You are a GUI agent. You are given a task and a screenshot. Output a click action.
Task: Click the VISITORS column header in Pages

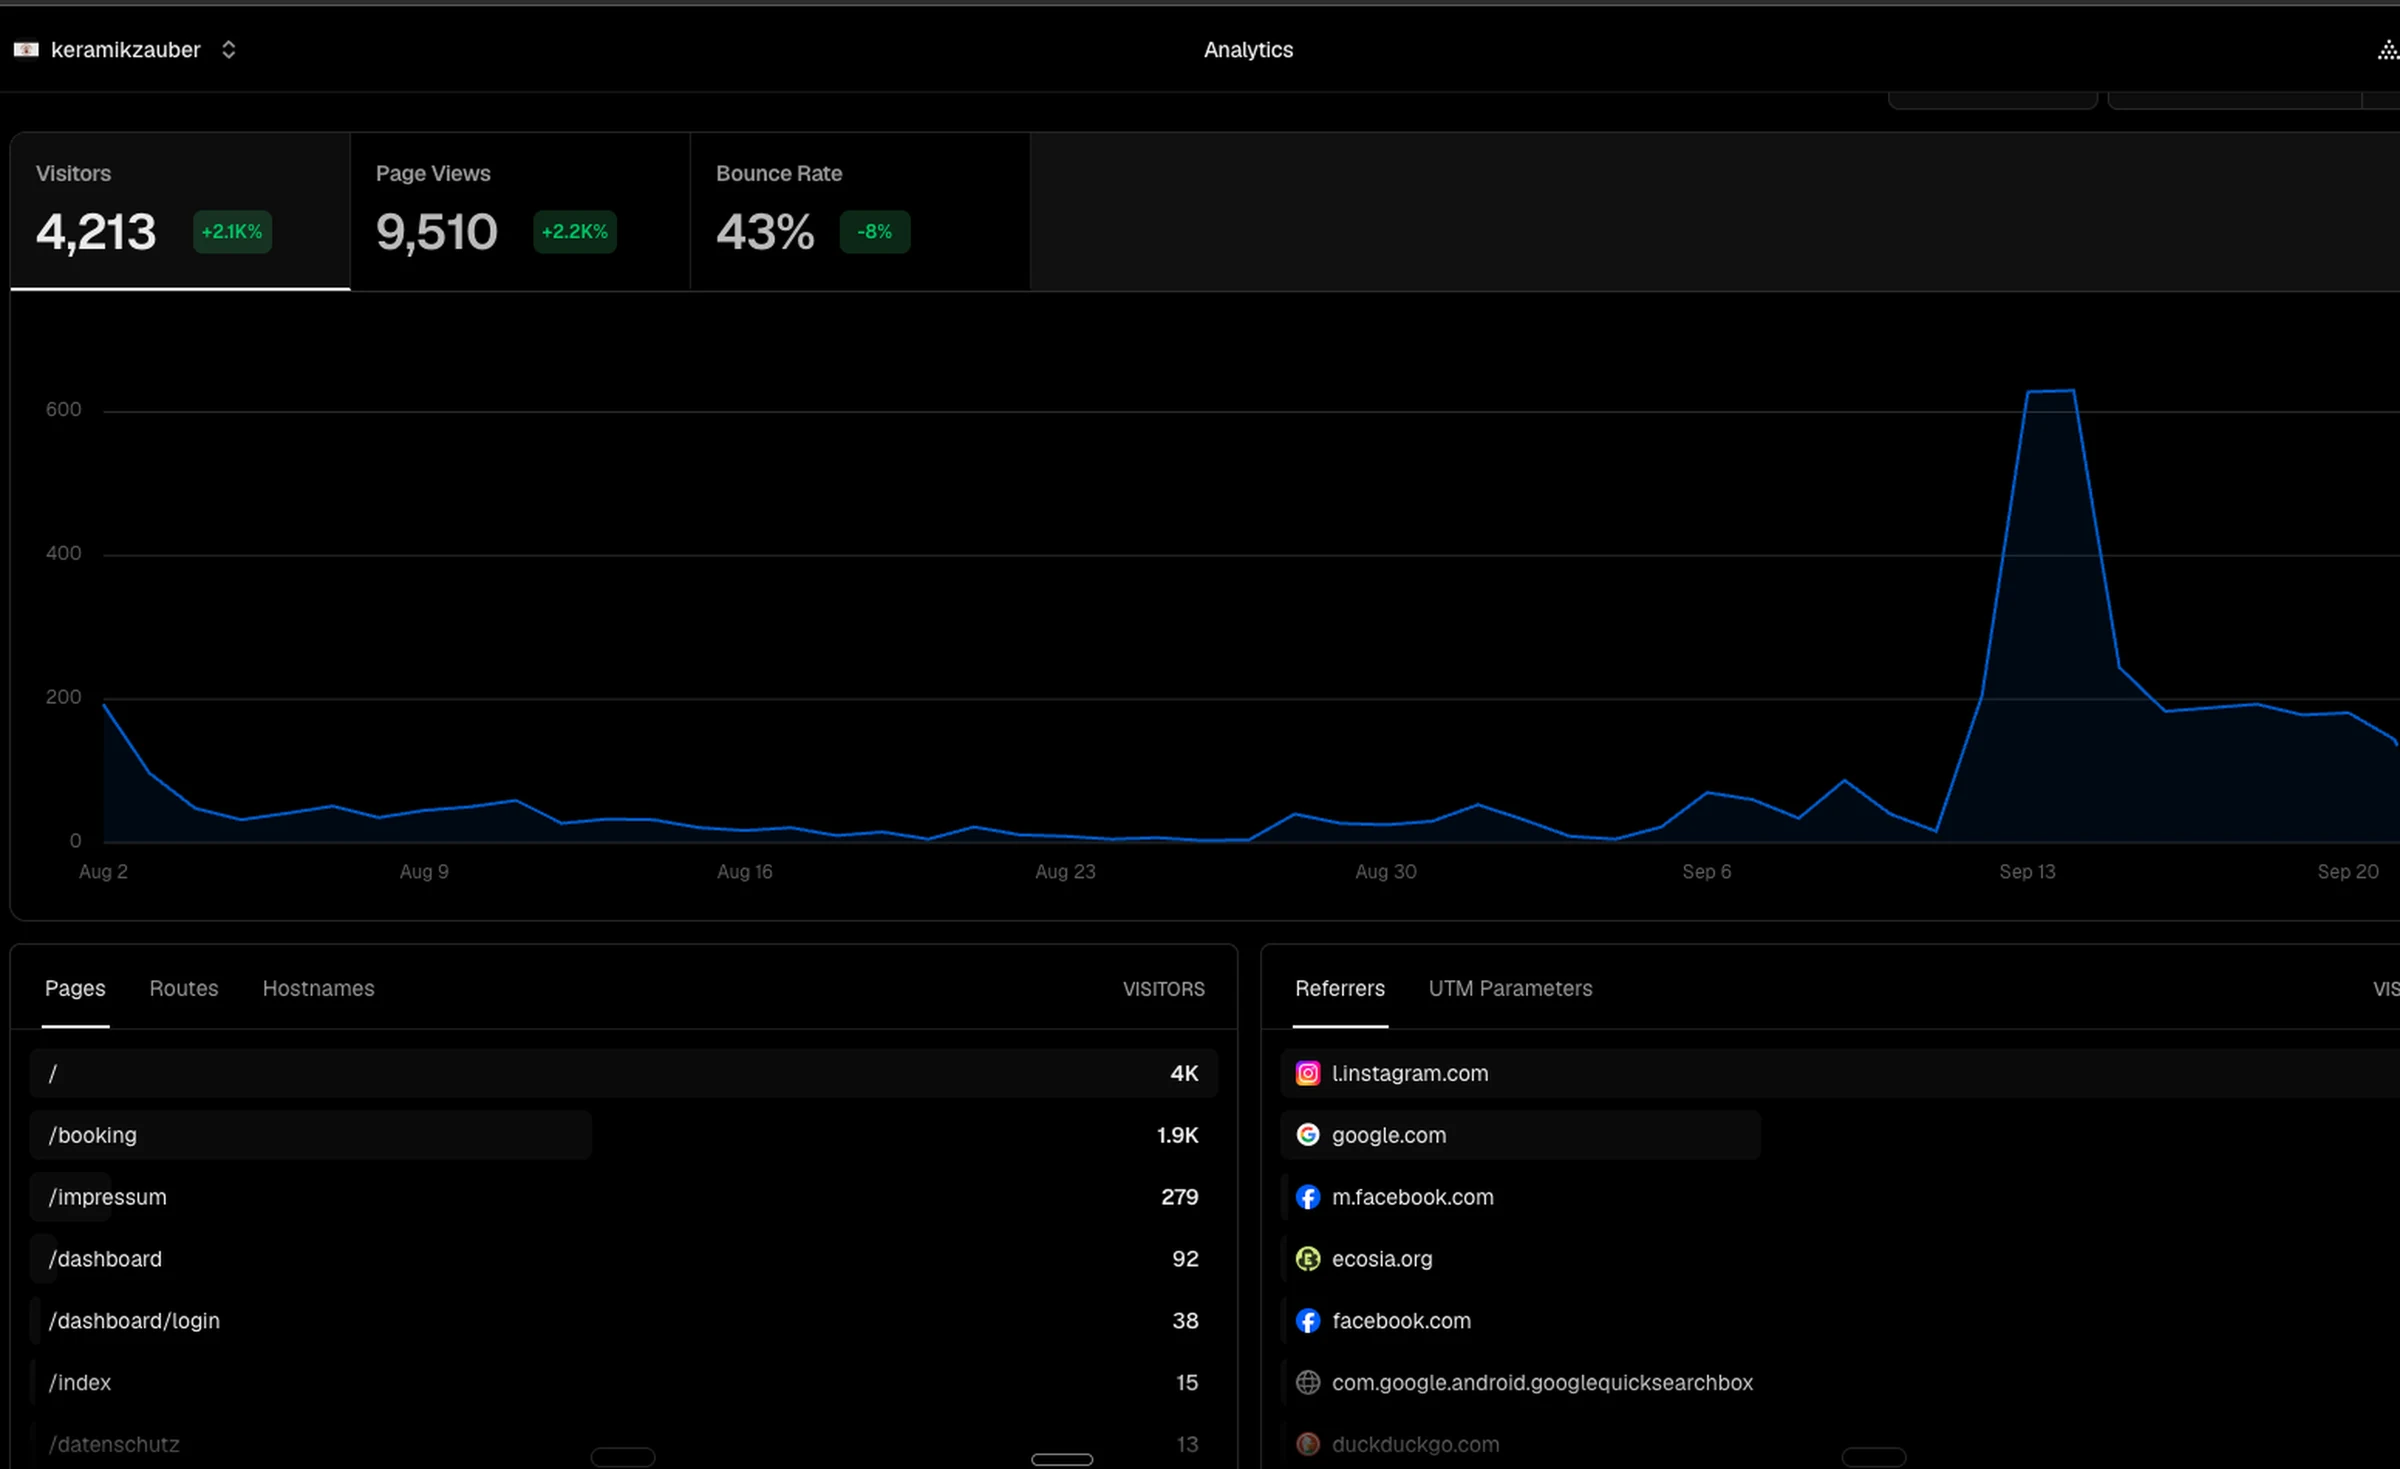(1163, 989)
